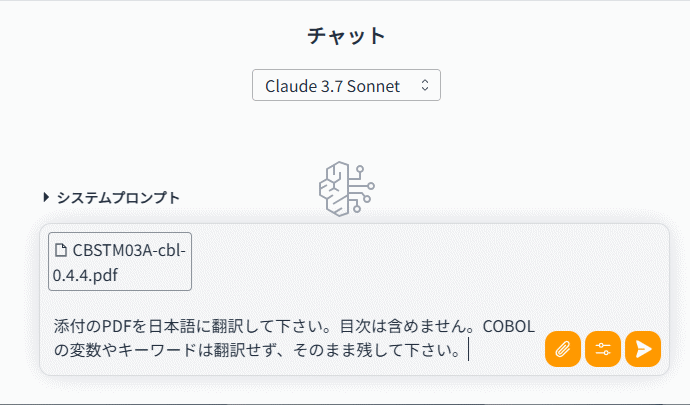Click the word COBOL in the message
Viewport: 690px width, 405px height.
pyautogui.click(x=509, y=327)
